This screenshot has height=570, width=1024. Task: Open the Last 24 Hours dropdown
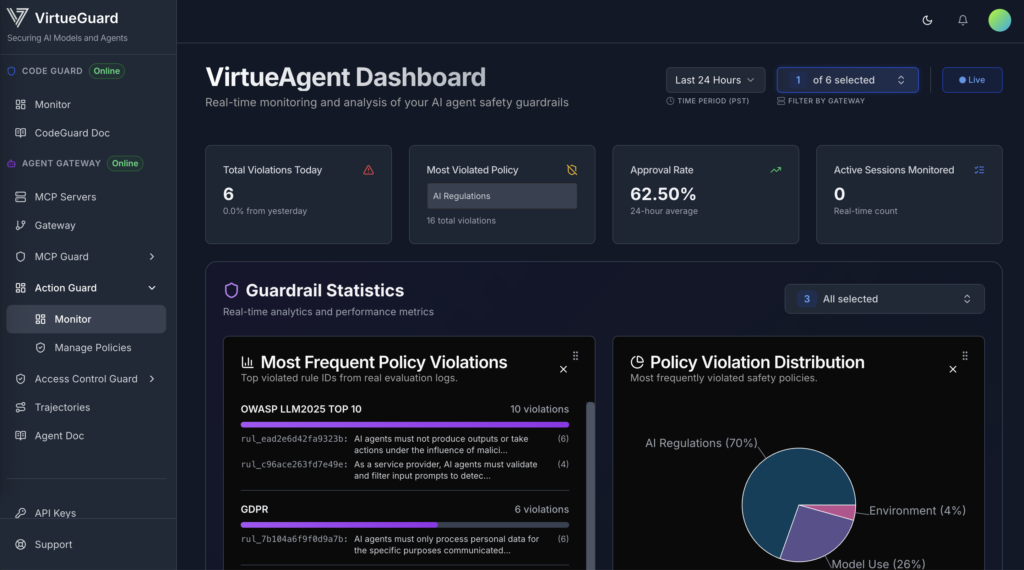point(716,80)
